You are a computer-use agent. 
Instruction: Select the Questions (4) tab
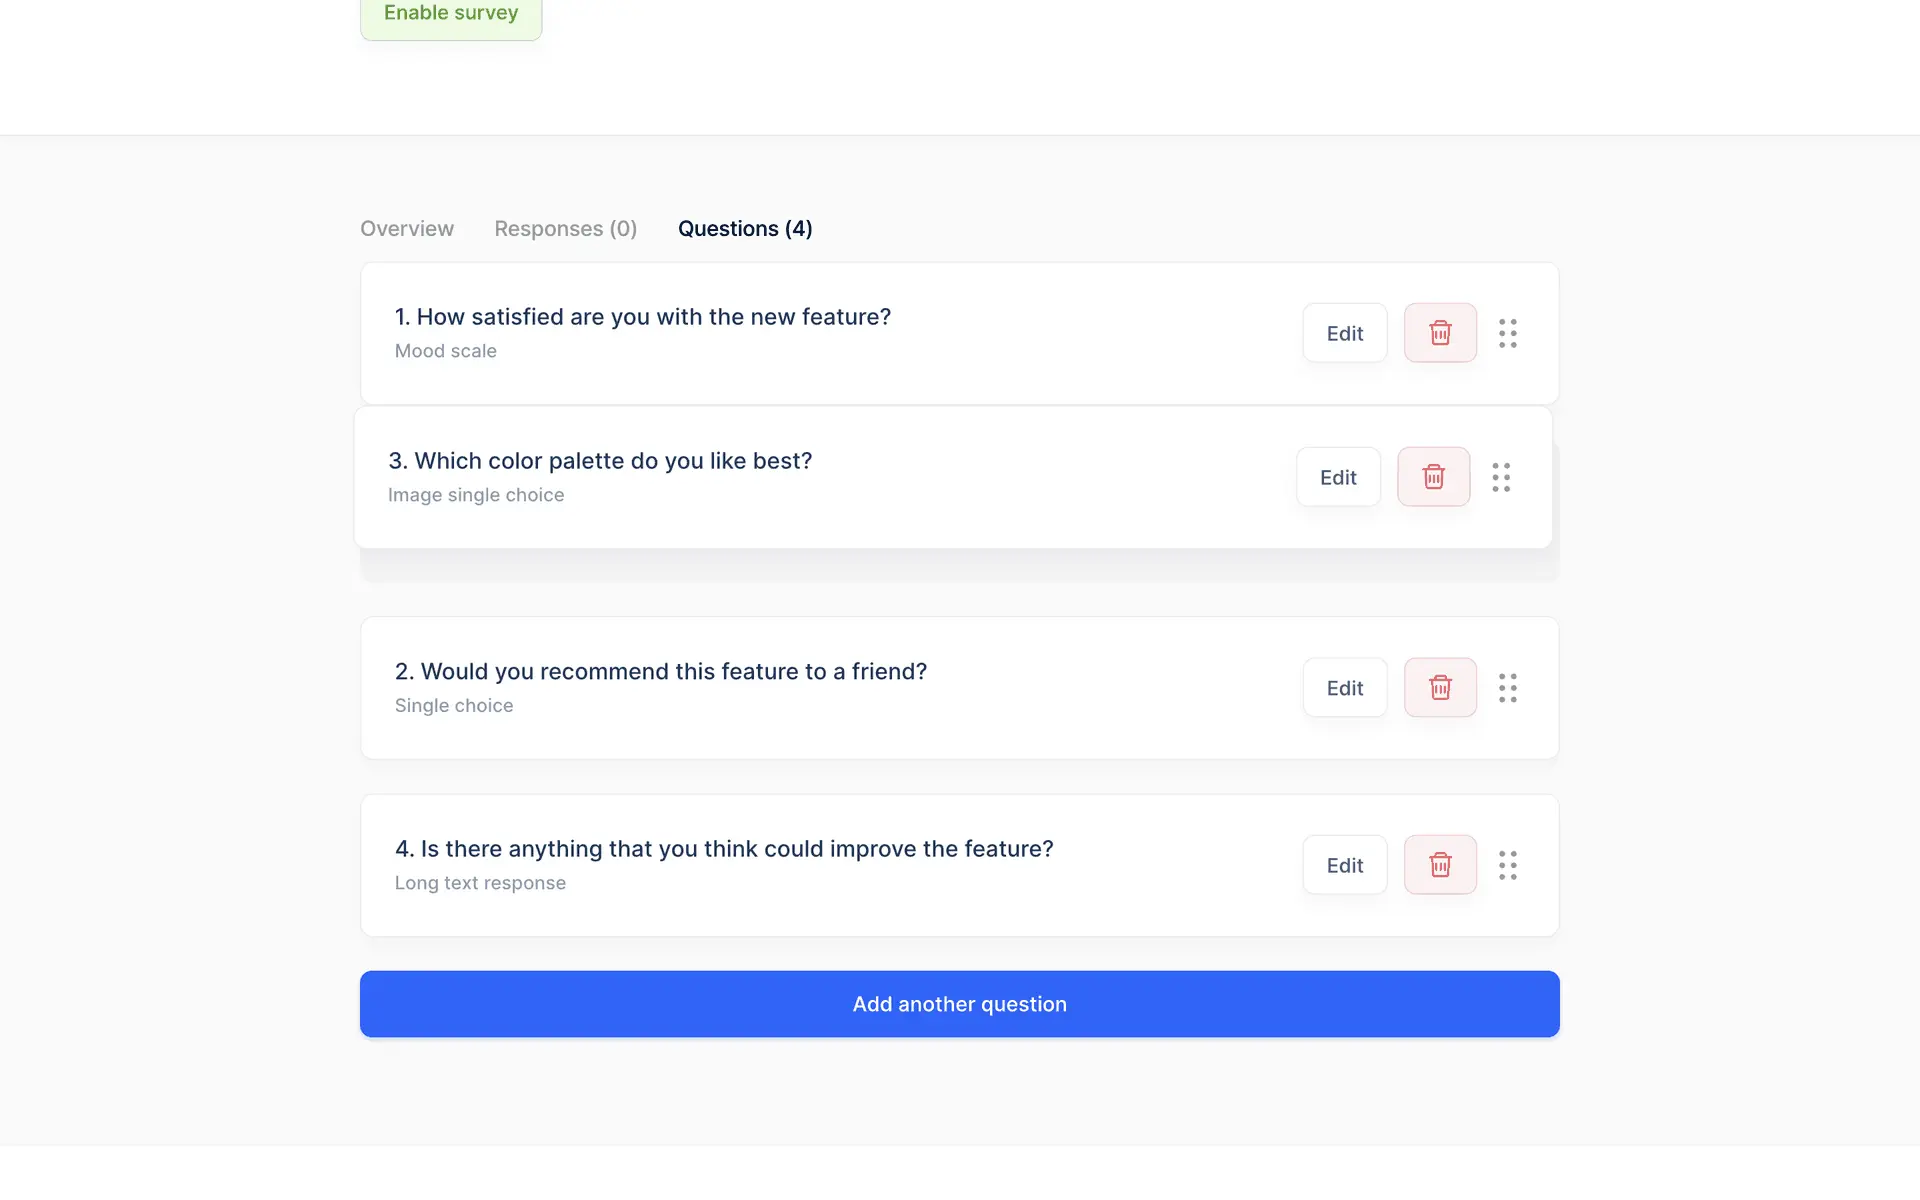[x=745, y=229]
